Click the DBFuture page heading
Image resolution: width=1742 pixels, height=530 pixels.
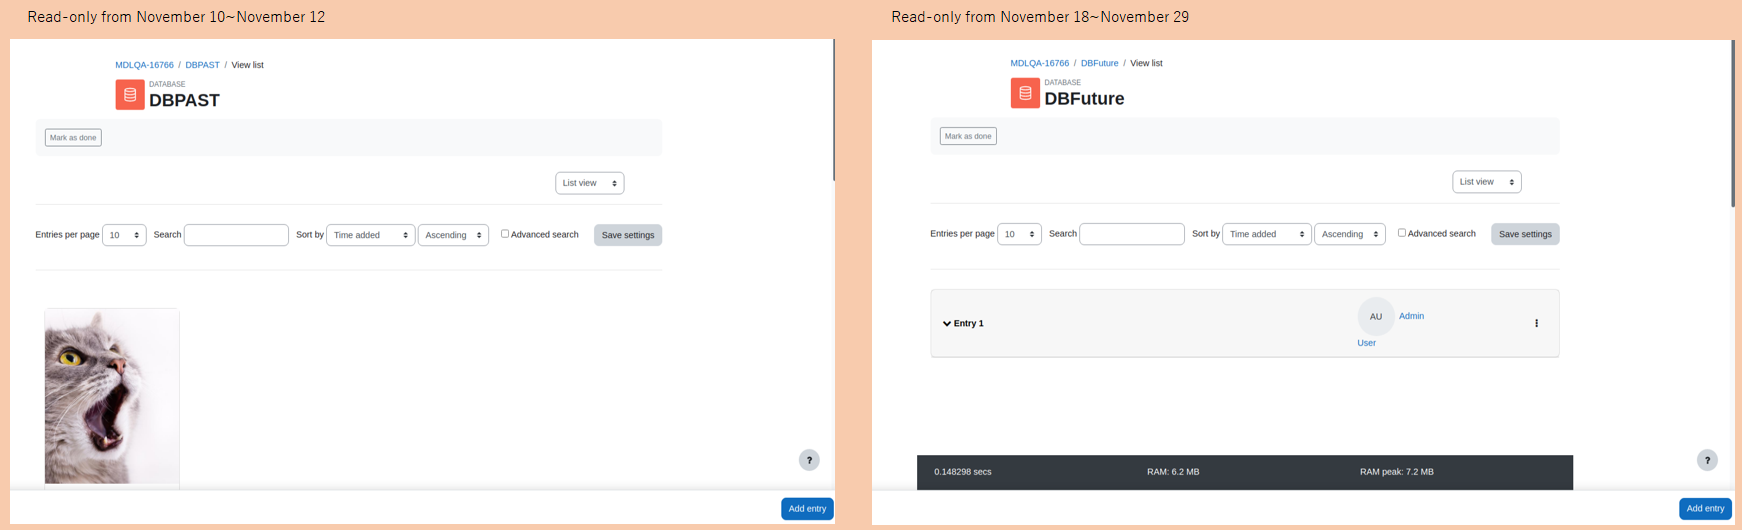(1084, 98)
